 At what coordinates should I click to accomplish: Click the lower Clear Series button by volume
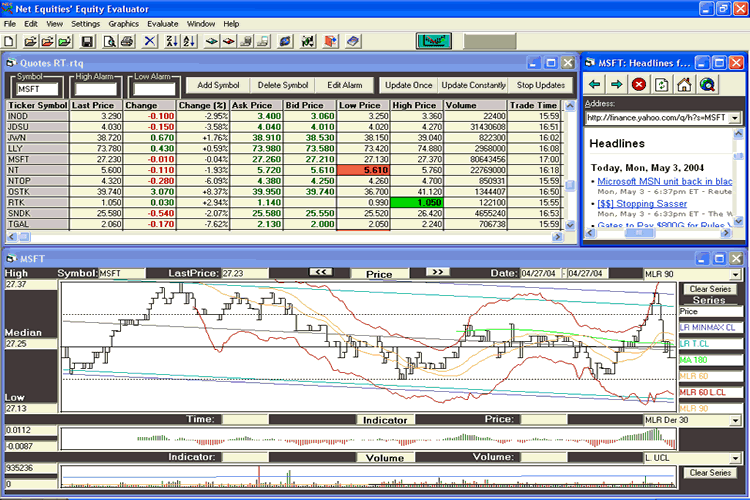tap(710, 473)
